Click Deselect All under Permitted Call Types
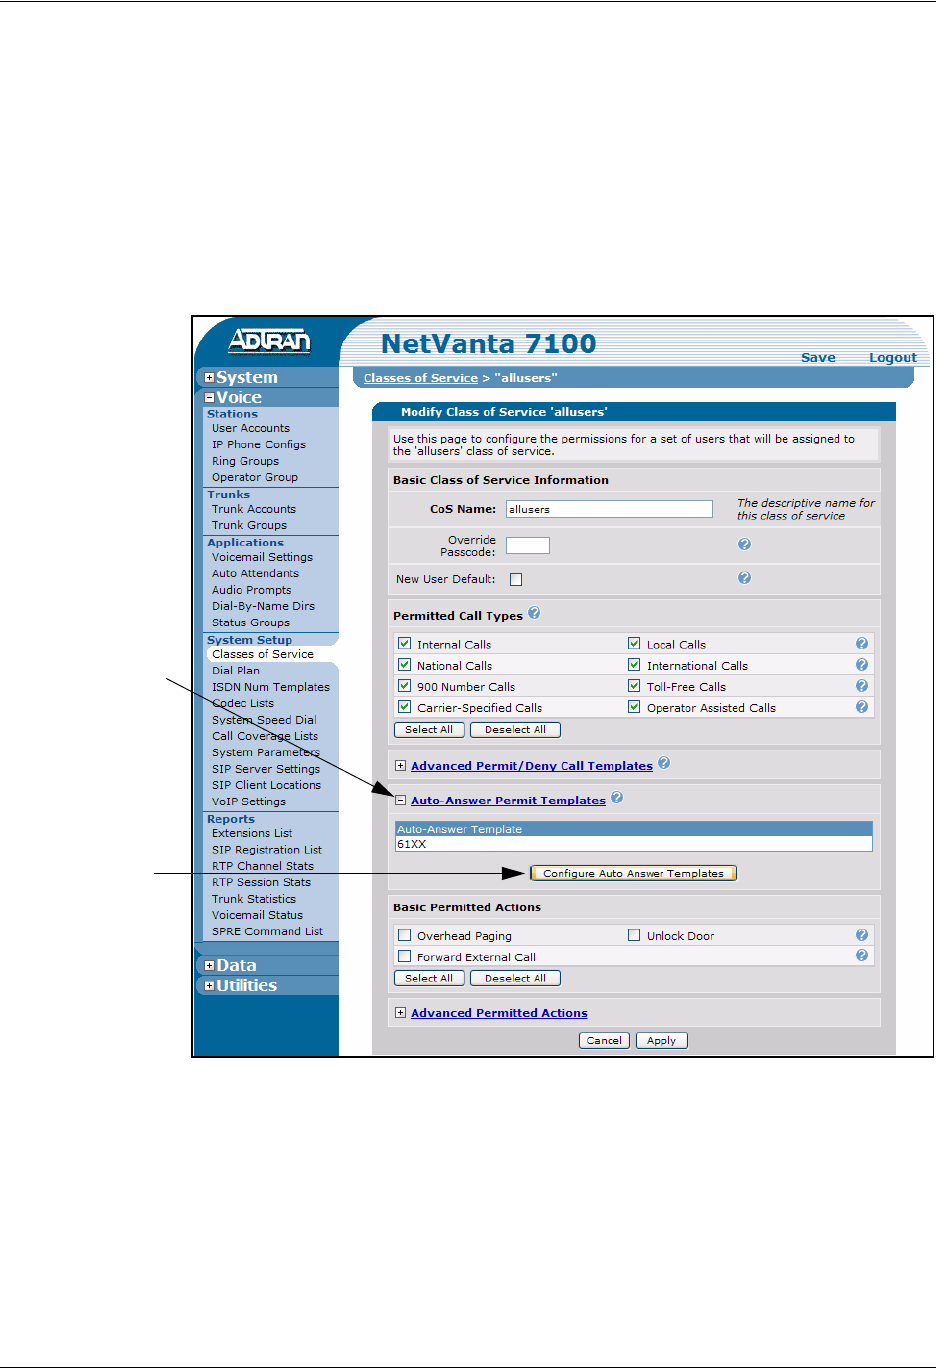This screenshot has height=1368, width=936. (x=515, y=730)
